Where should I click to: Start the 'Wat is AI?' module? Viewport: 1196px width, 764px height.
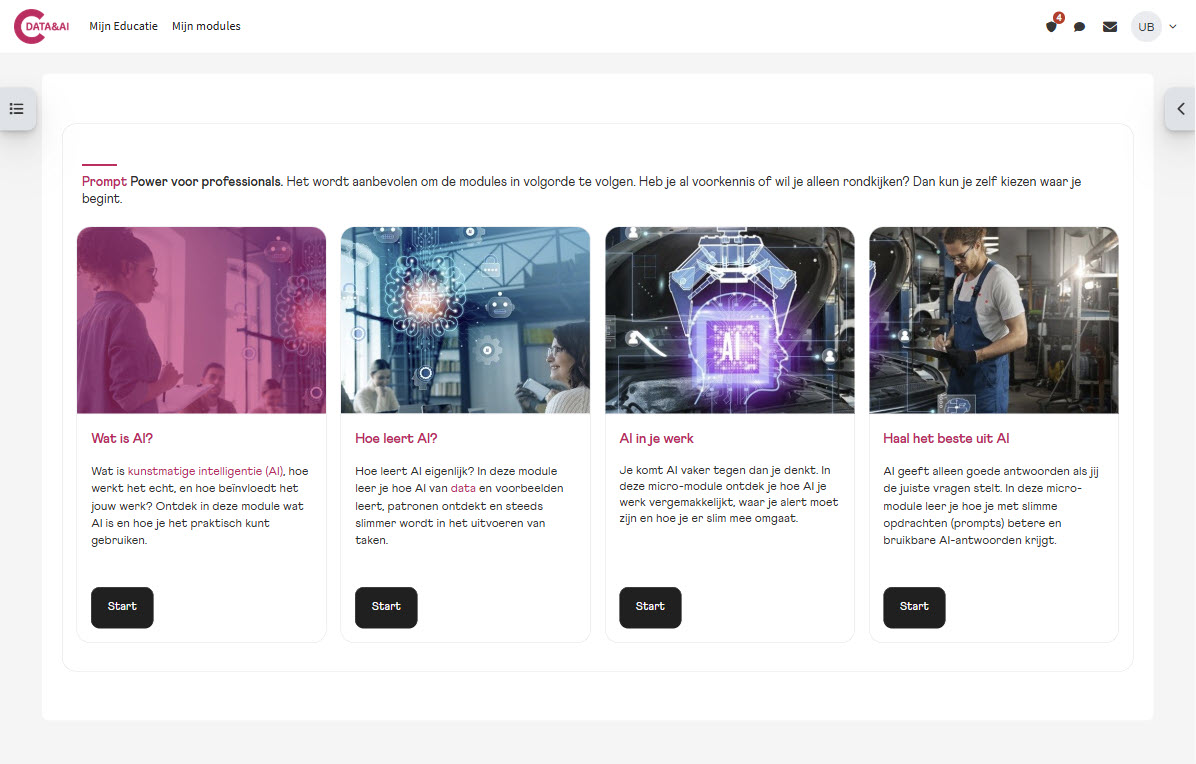coord(122,607)
